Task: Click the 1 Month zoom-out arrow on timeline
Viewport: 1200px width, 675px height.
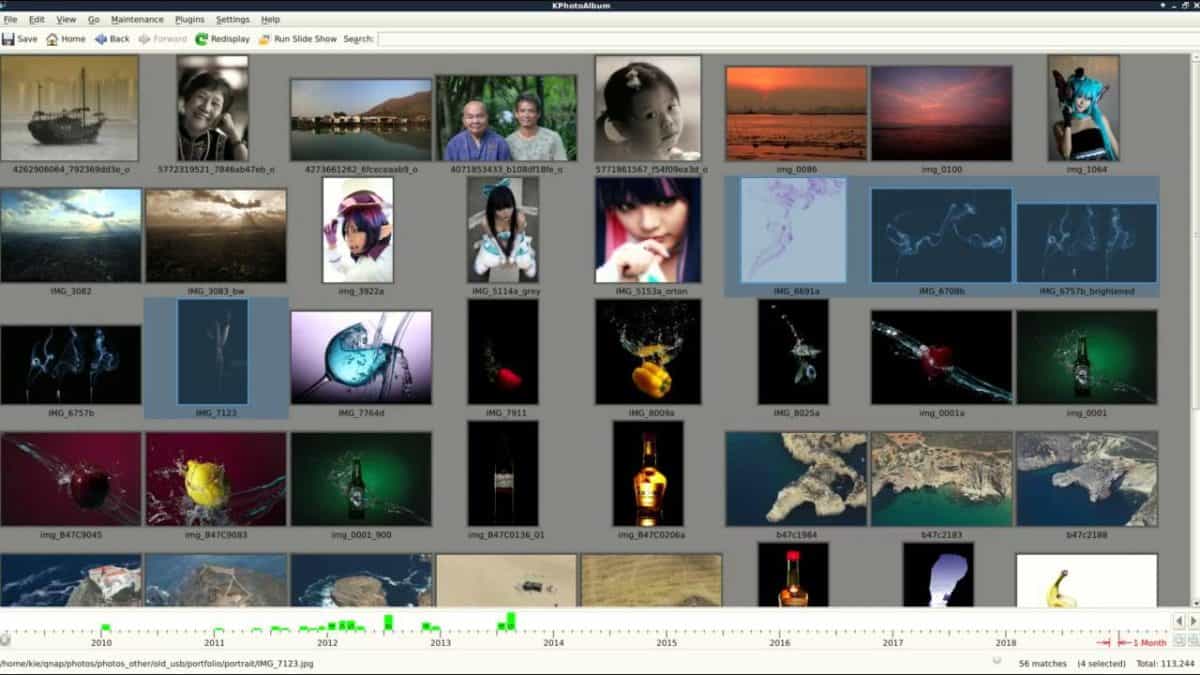Action: (x=1127, y=645)
